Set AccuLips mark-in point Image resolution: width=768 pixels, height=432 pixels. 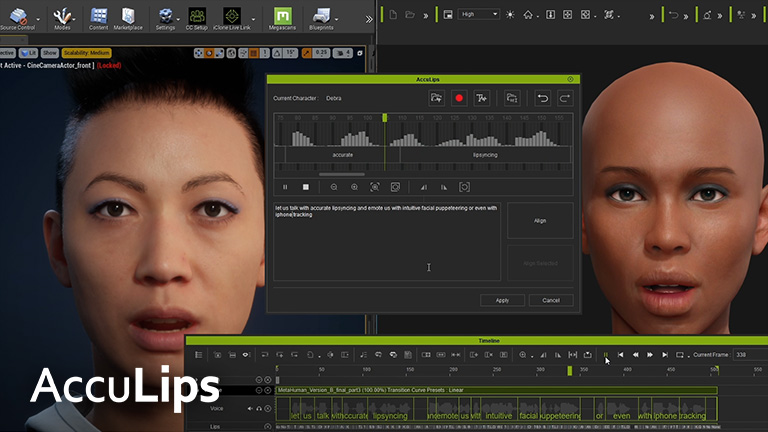[x=424, y=187]
